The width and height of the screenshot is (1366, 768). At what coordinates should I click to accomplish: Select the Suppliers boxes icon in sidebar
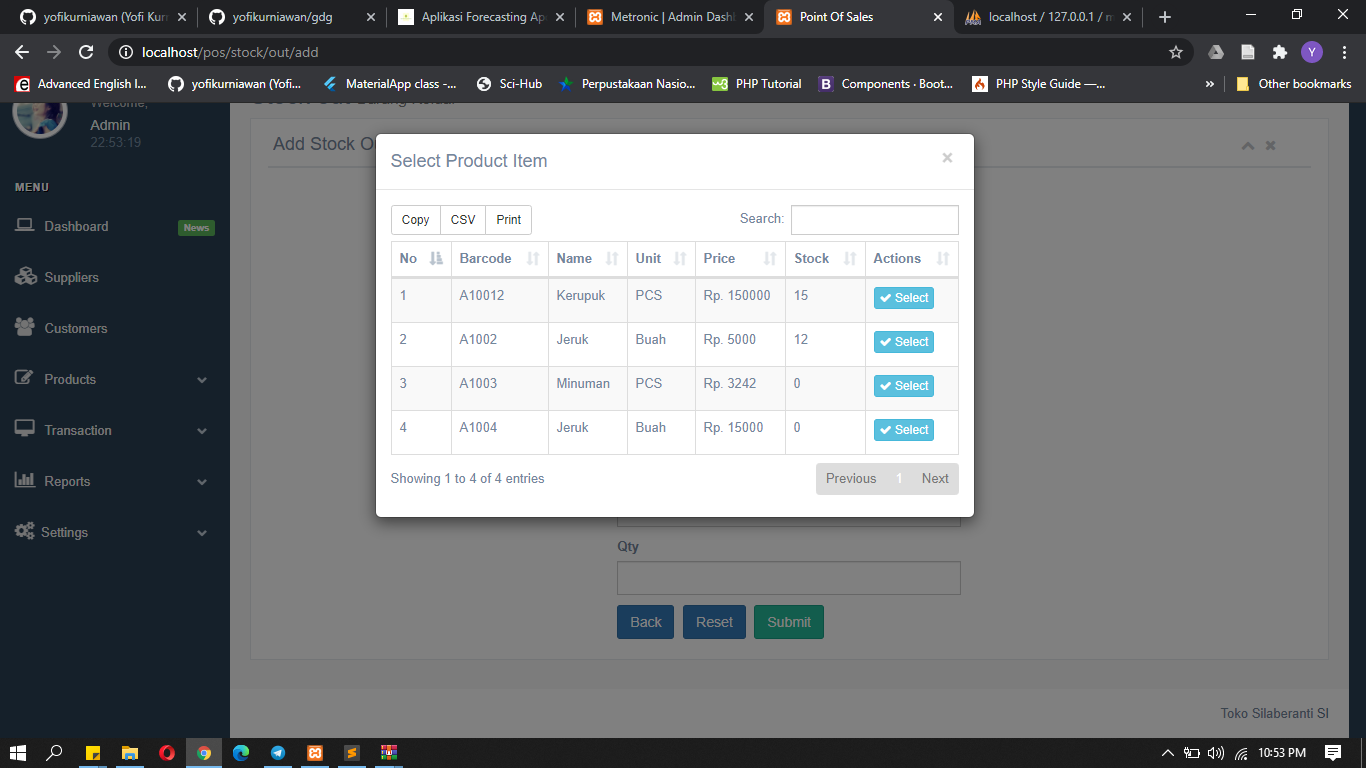pos(24,276)
